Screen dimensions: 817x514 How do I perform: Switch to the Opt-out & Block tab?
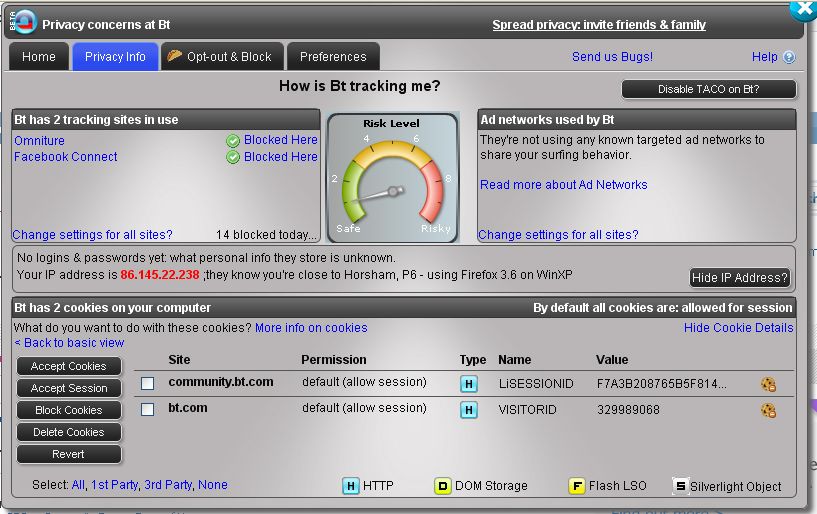pos(219,57)
